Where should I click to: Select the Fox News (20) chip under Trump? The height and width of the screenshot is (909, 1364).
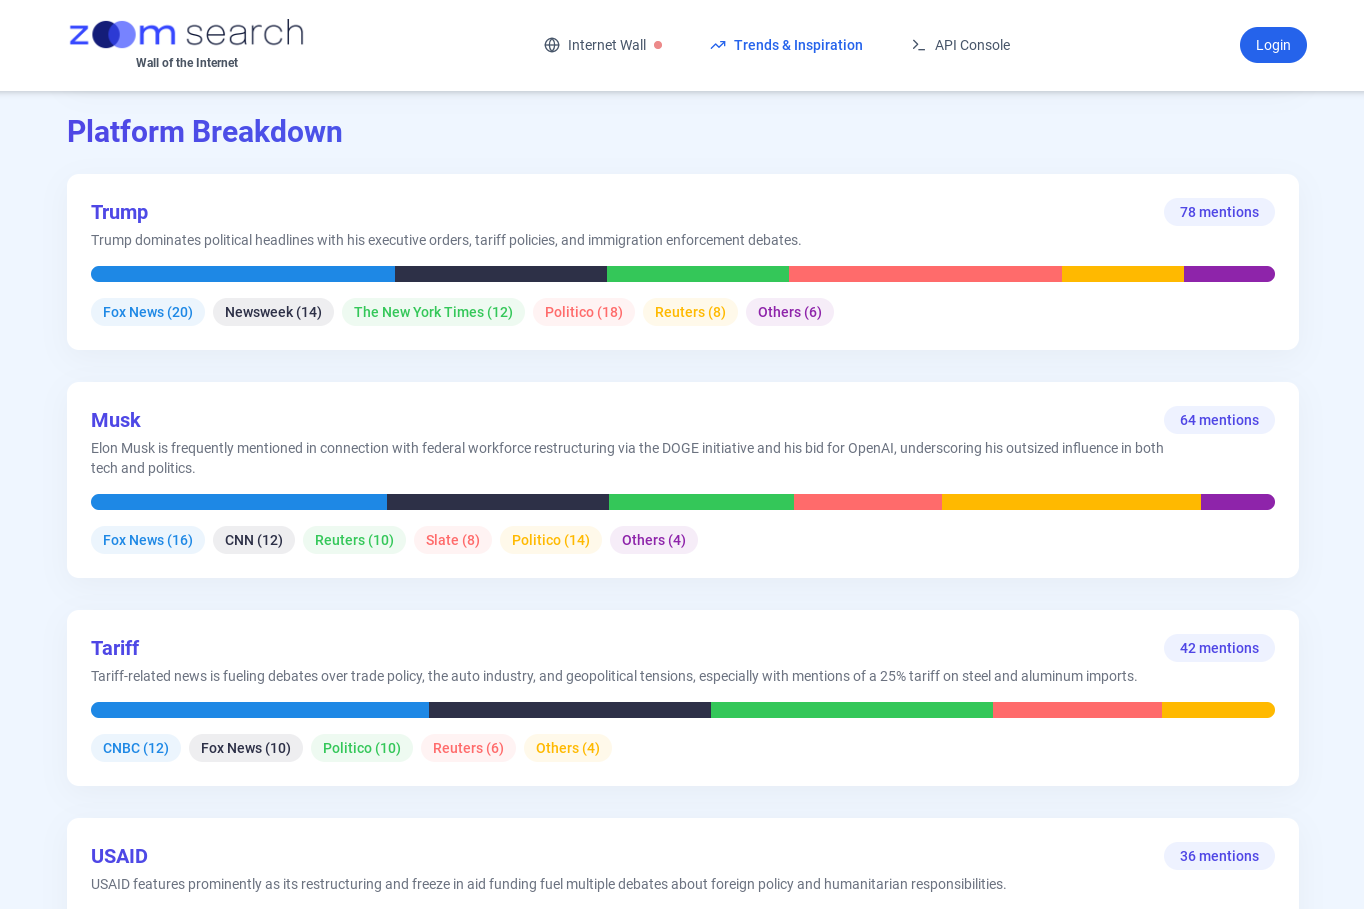[x=148, y=312]
